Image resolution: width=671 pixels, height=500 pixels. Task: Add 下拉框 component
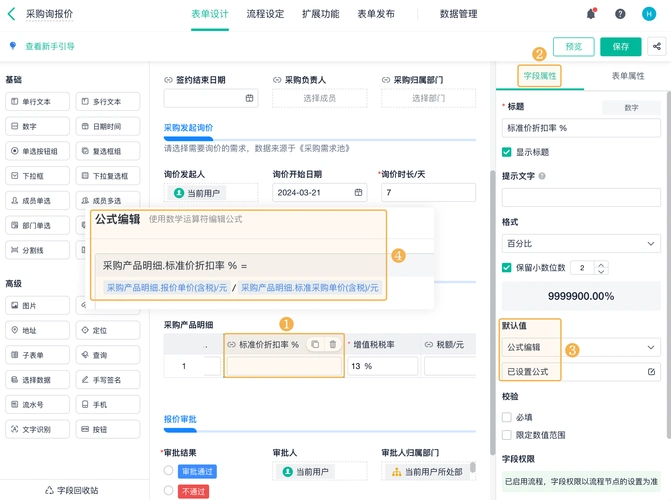[37, 176]
